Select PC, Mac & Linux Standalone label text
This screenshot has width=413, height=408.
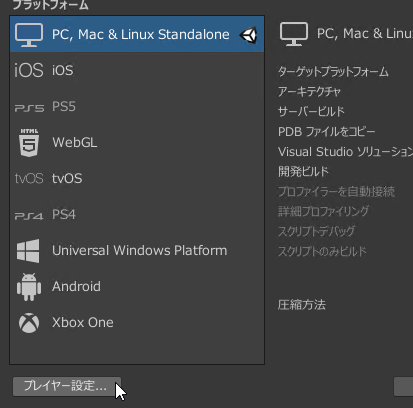[141, 34]
